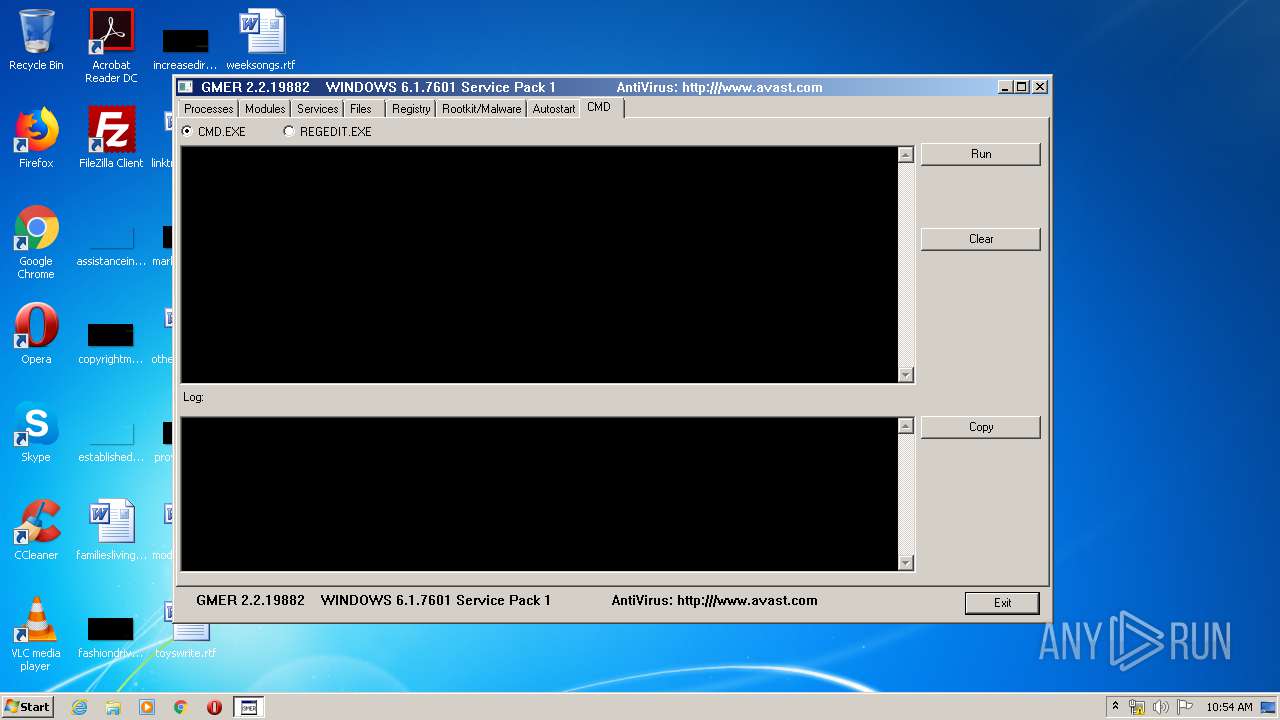Launch FileZilla Client shortcut
Image resolution: width=1280 pixels, height=720 pixels.
click(x=111, y=138)
